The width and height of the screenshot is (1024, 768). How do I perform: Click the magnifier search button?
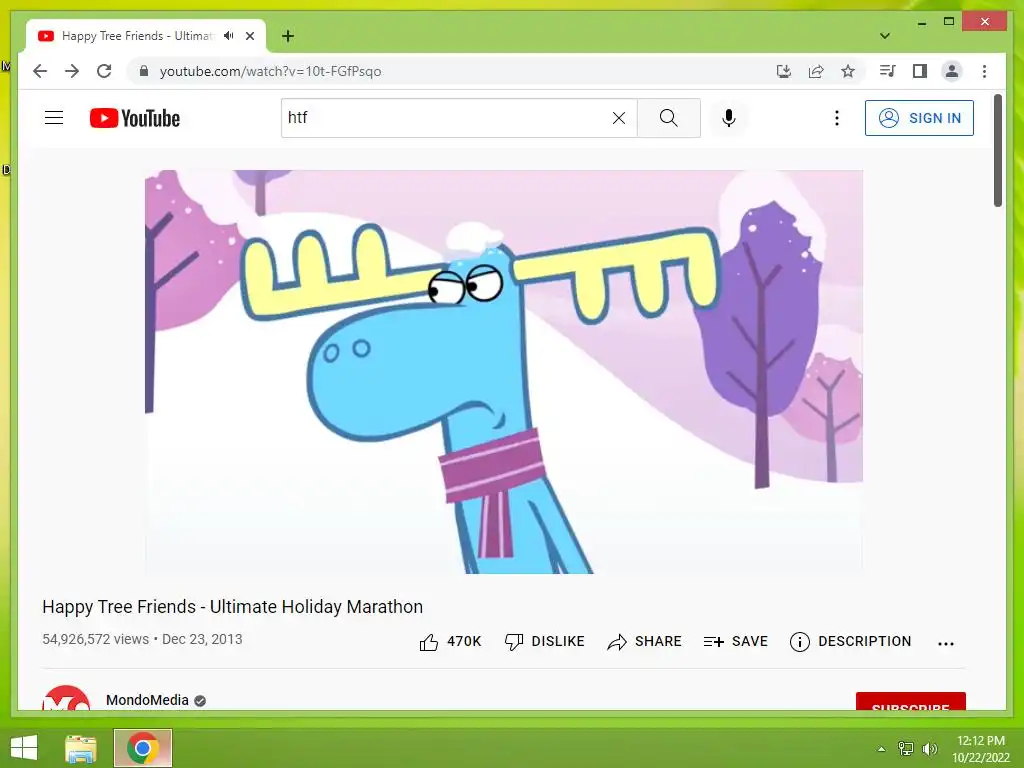pos(668,118)
